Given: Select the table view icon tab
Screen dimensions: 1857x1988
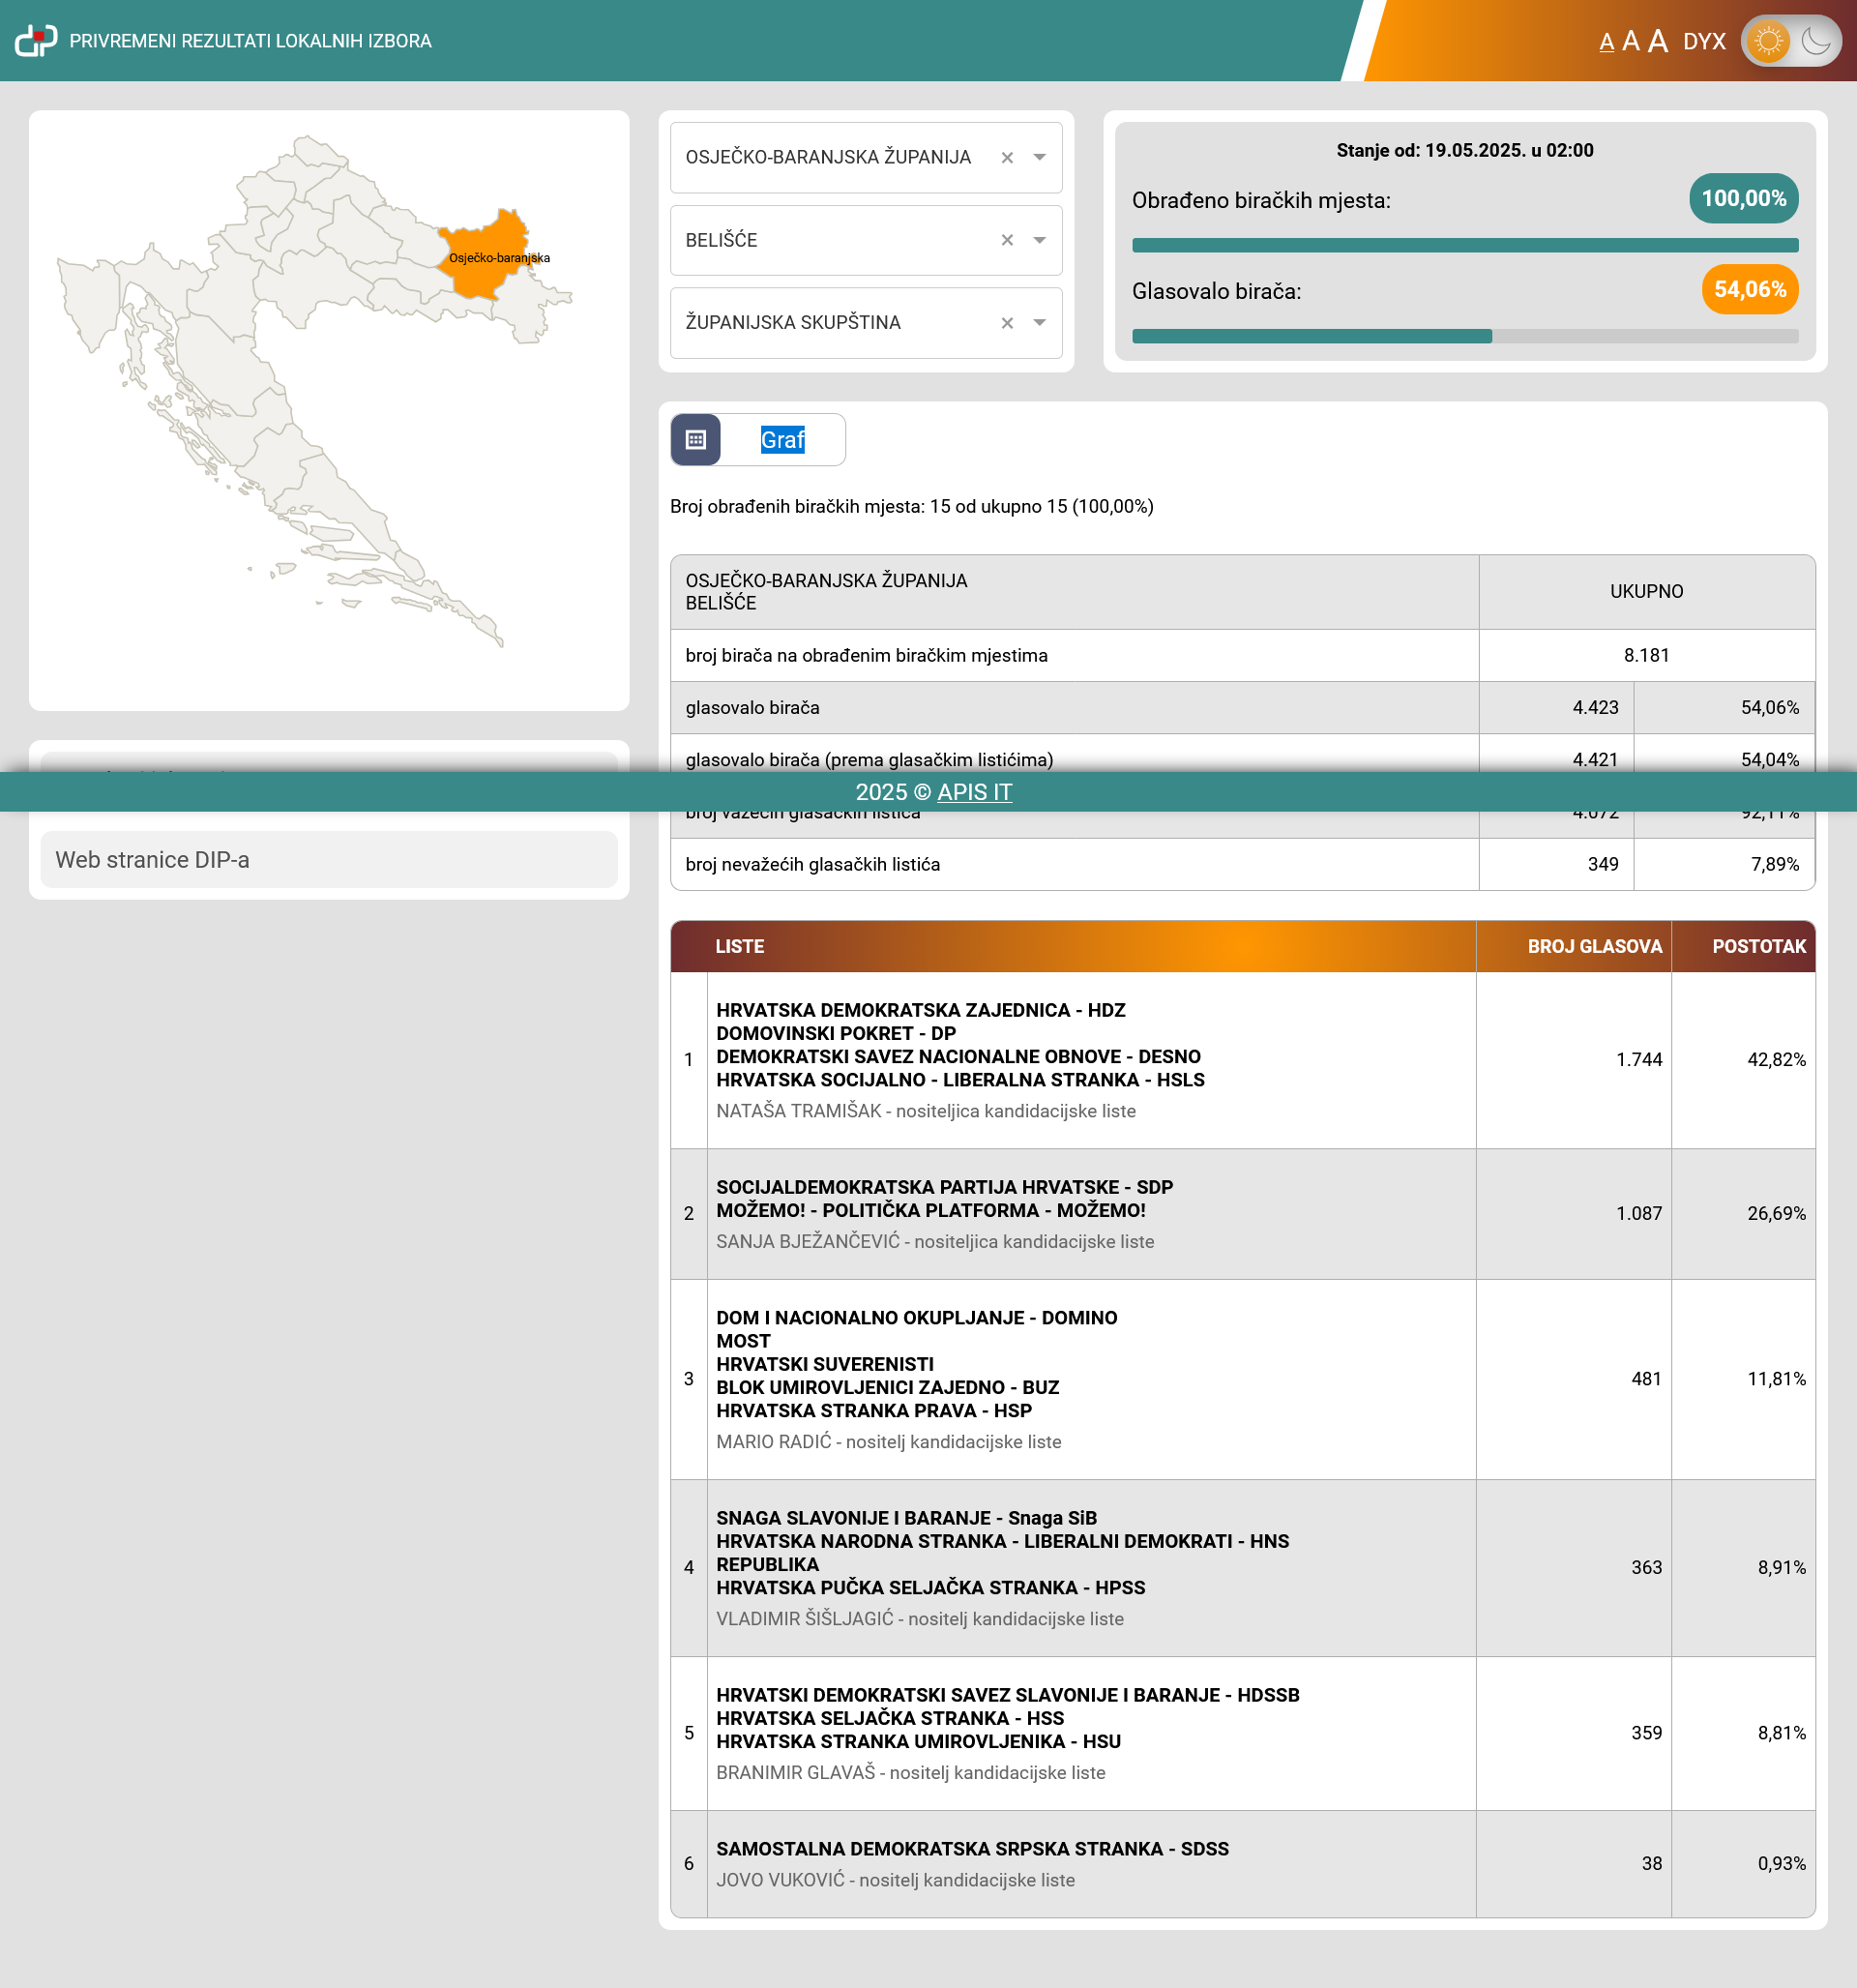Looking at the screenshot, I should [696, 440].
